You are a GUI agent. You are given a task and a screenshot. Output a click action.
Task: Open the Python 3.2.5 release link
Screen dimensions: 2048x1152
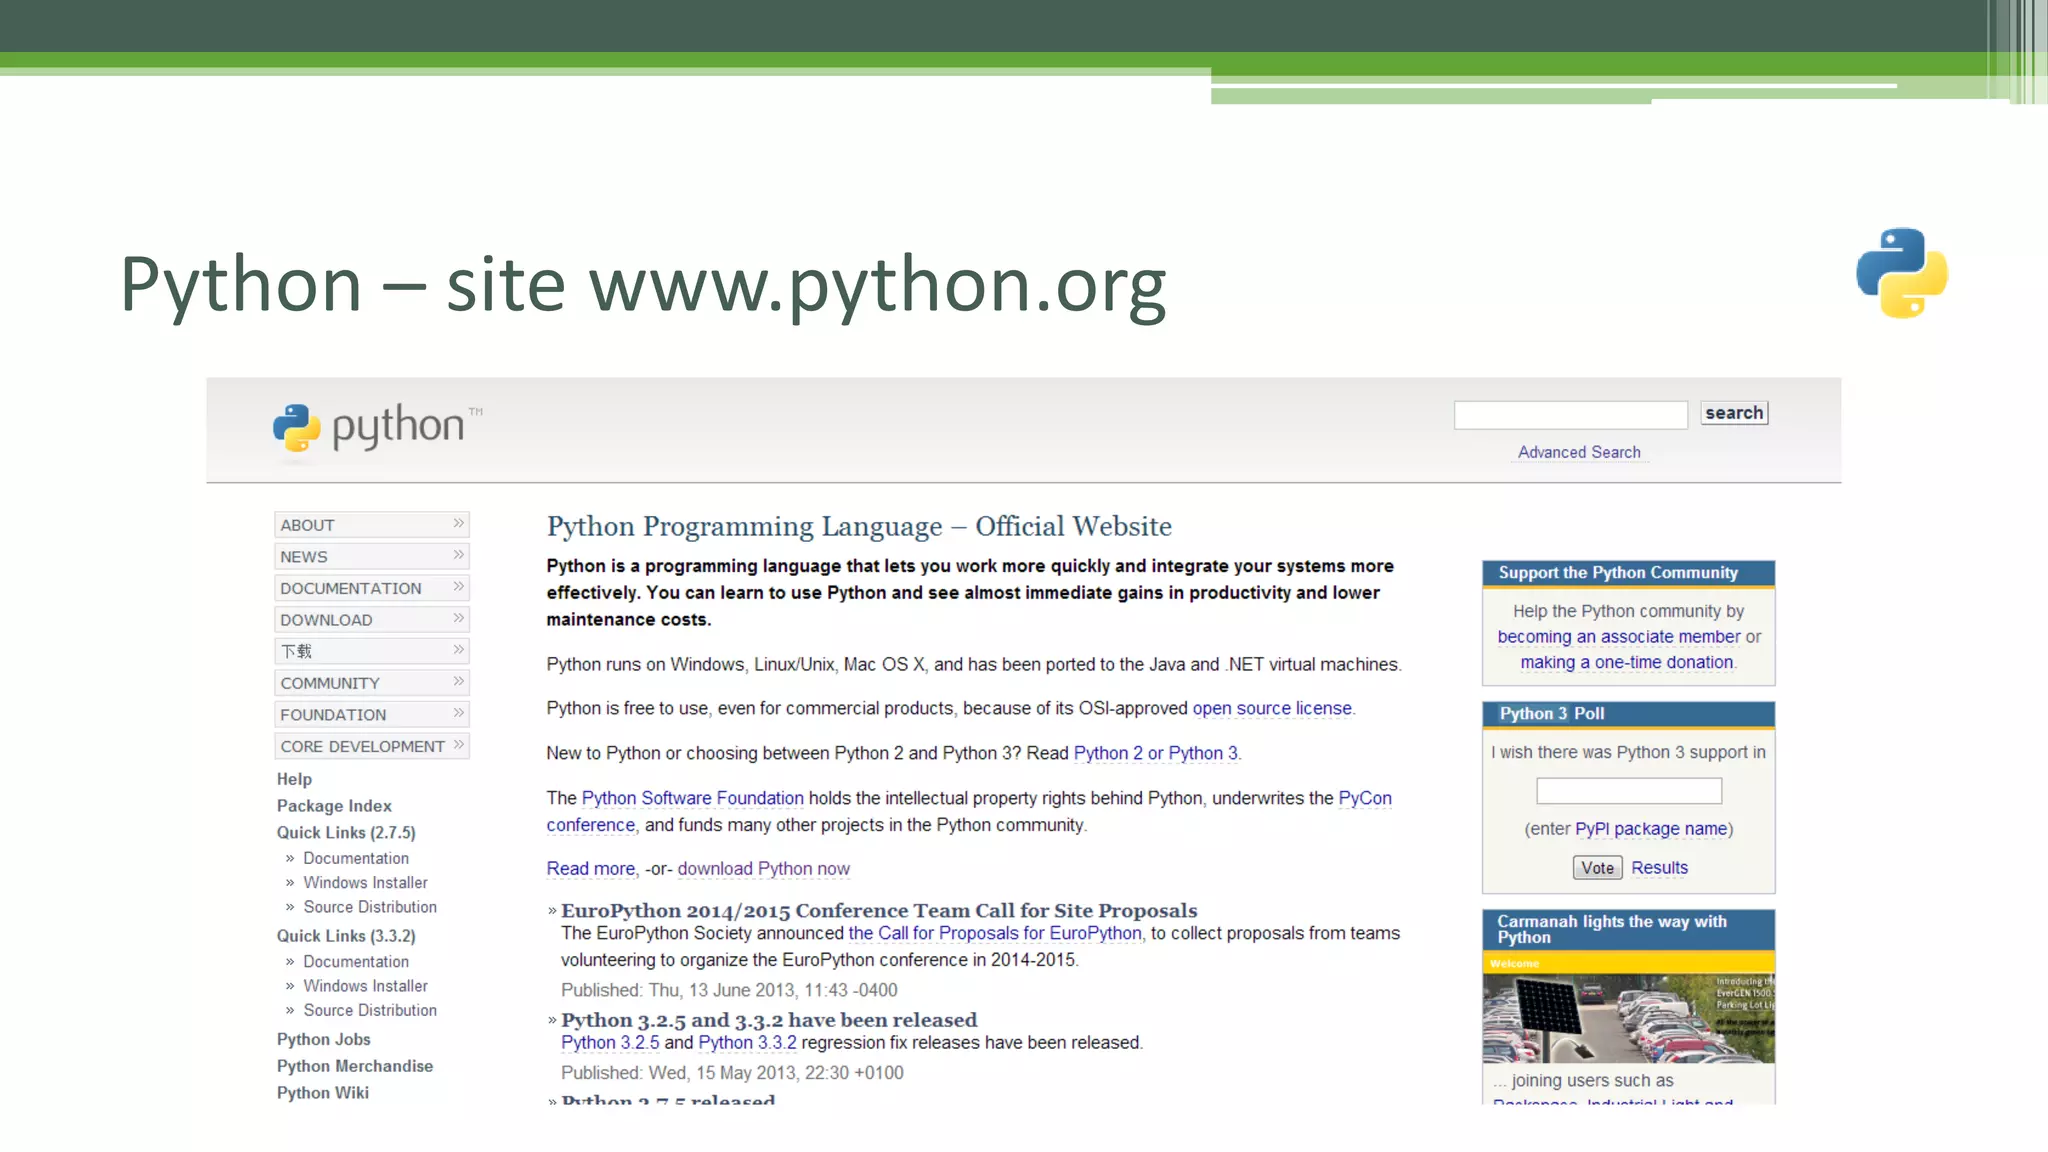click(x=610, y=1042)
